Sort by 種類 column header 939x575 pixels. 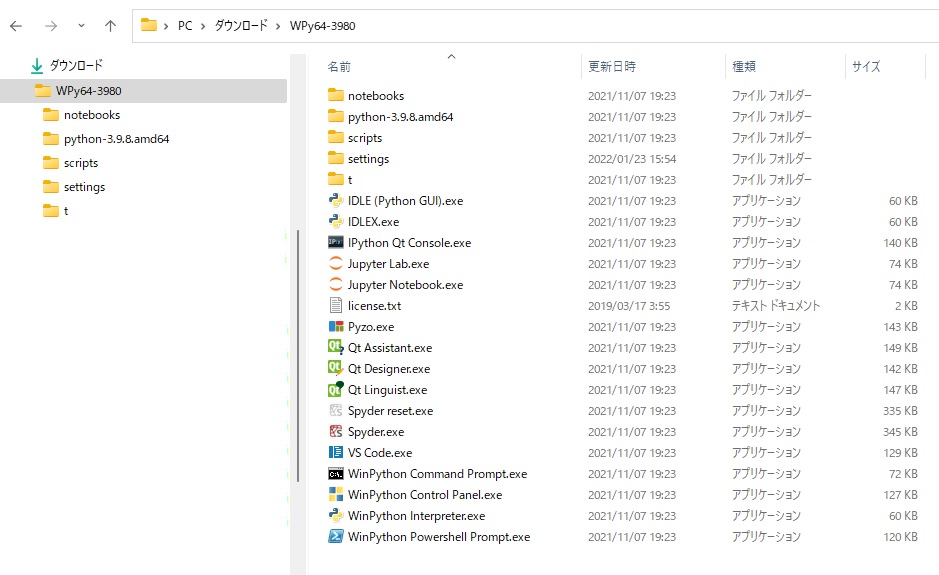coord(744,66)
